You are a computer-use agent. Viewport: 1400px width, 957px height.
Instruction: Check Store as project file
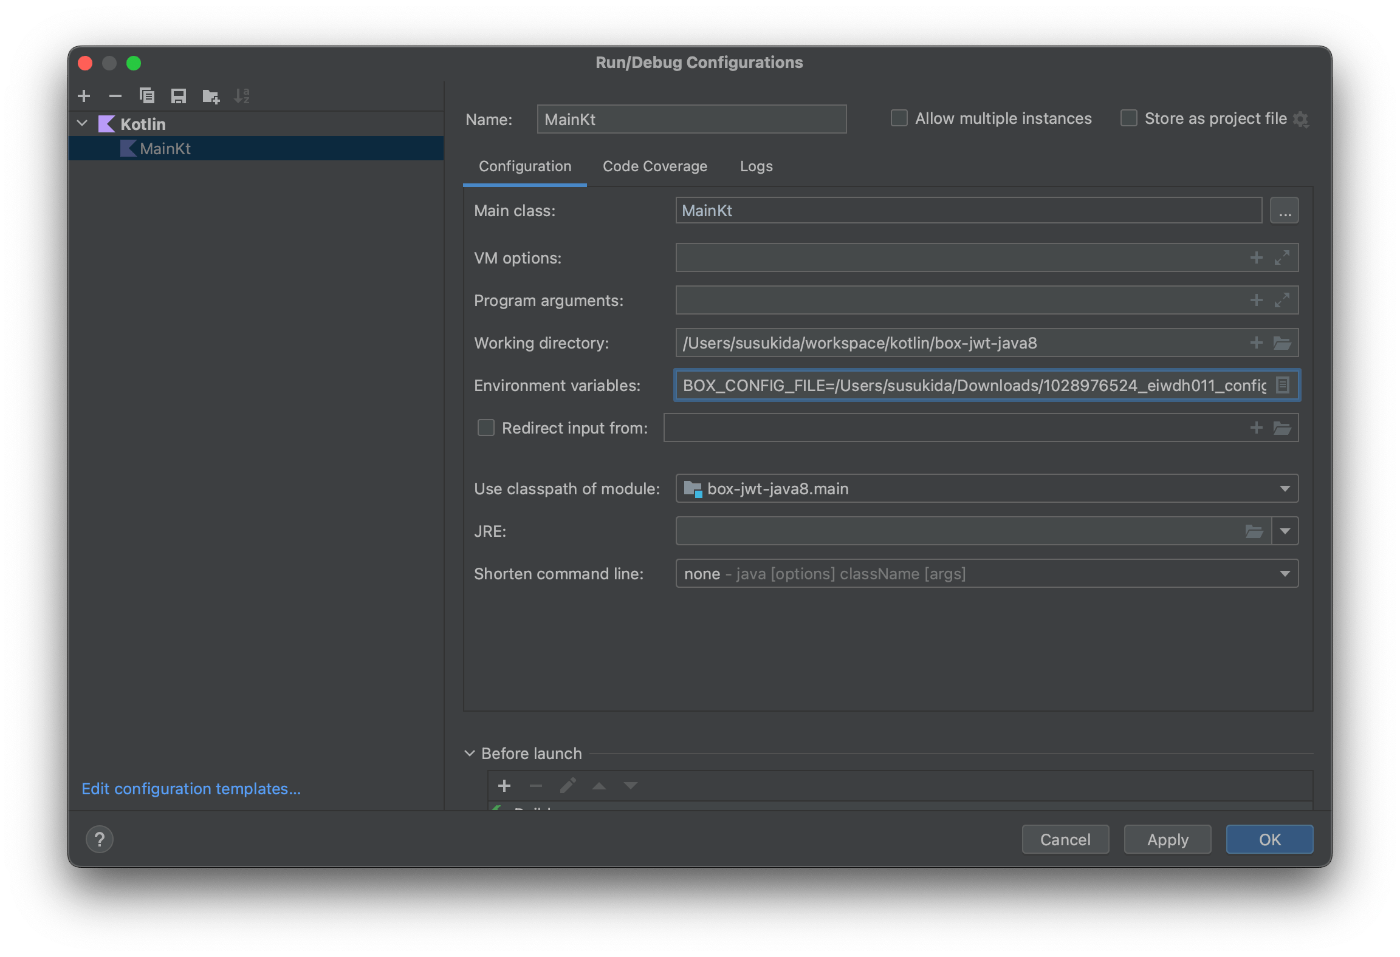1129,118
